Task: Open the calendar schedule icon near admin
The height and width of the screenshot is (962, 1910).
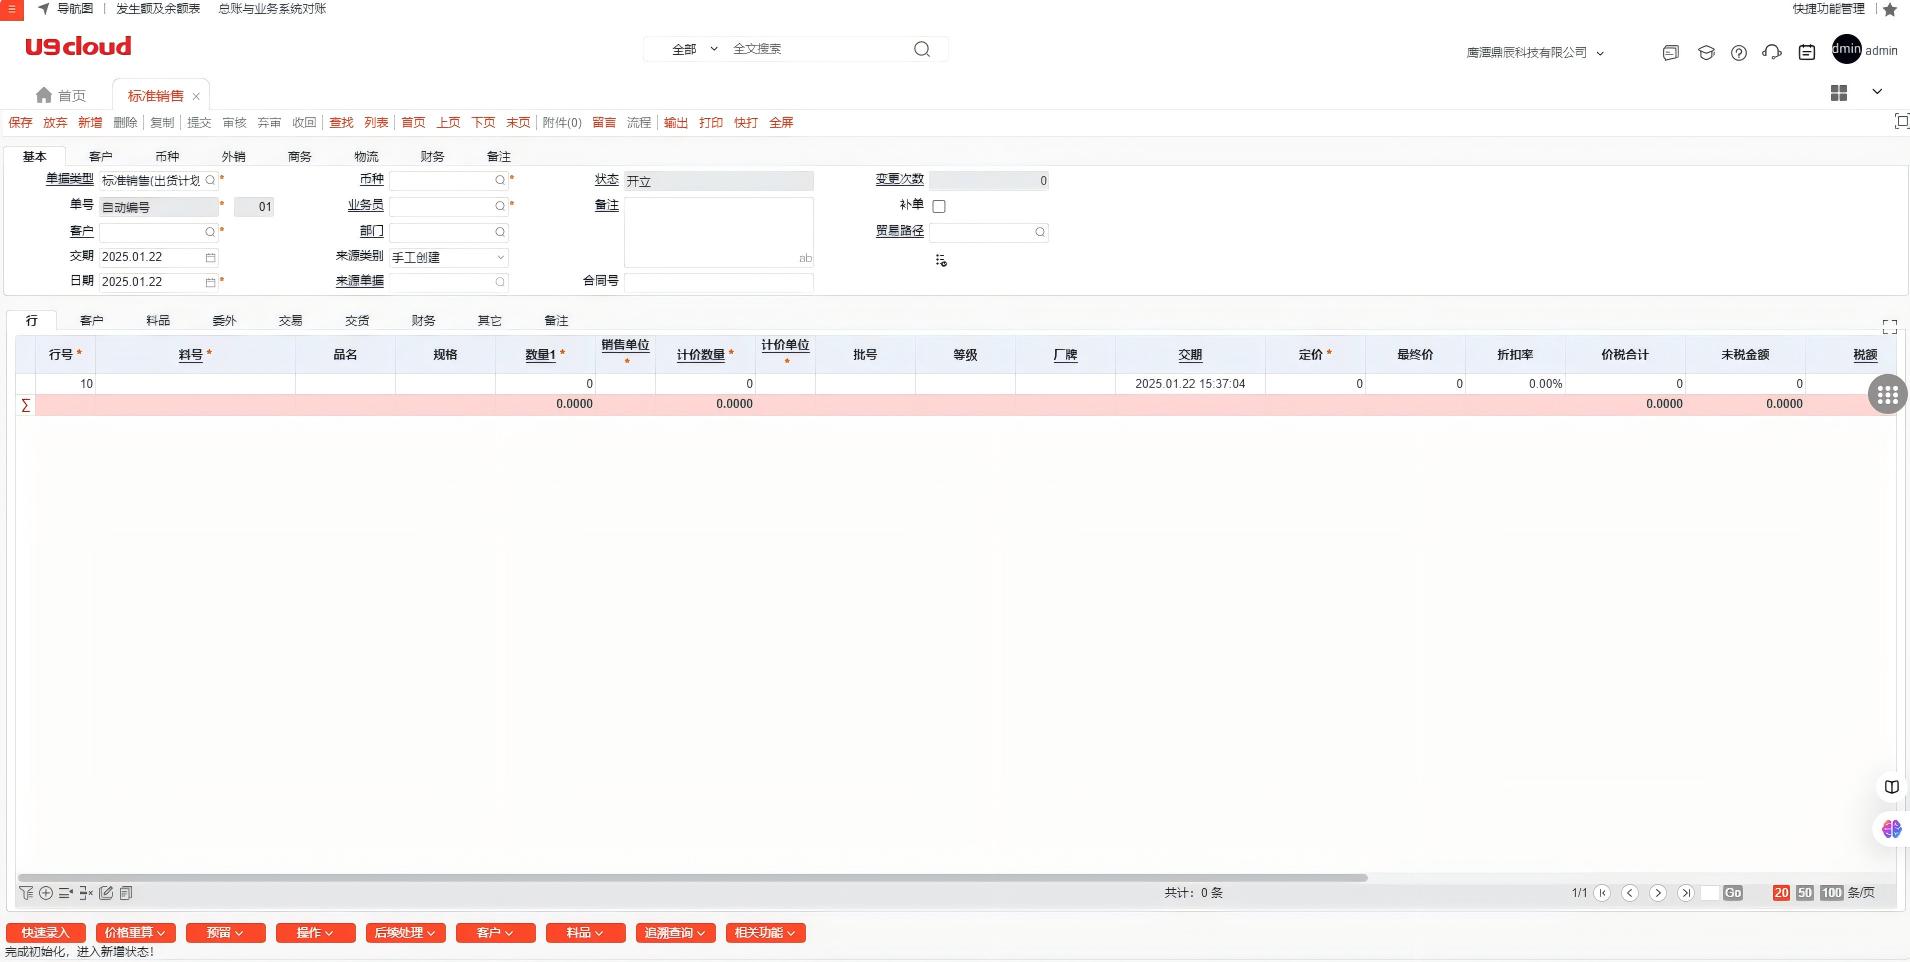Action: pyautogui.click(x=1806, y=53)
